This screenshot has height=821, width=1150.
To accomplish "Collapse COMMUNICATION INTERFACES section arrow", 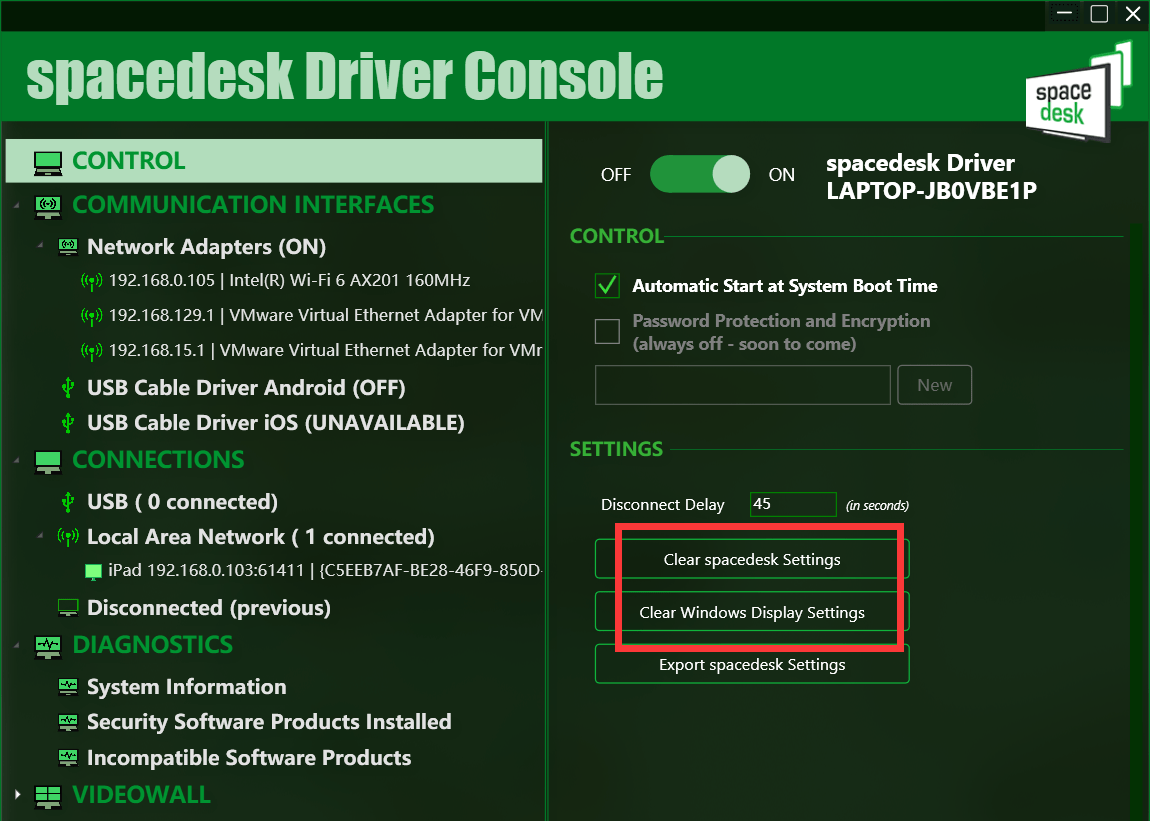I will (17, 205).
